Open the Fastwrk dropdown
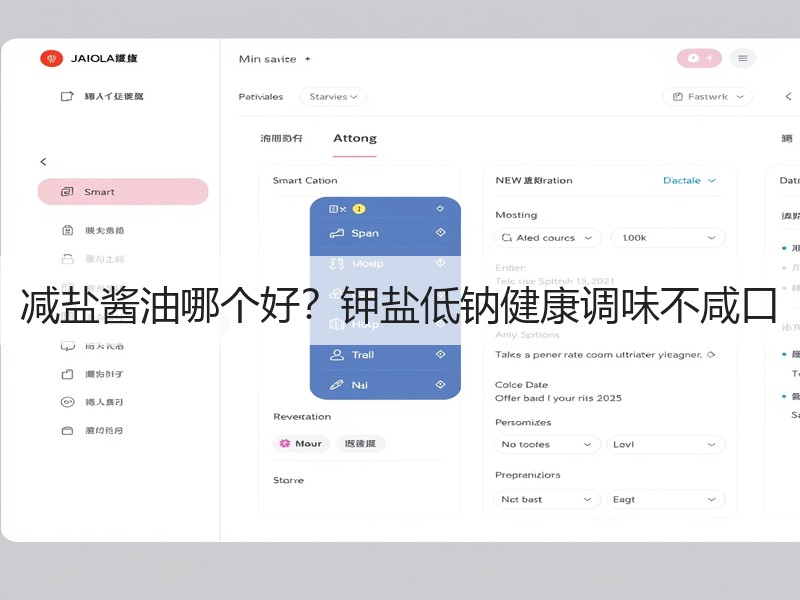The height and width of the screenshot is (600, 800). point(707,97)
